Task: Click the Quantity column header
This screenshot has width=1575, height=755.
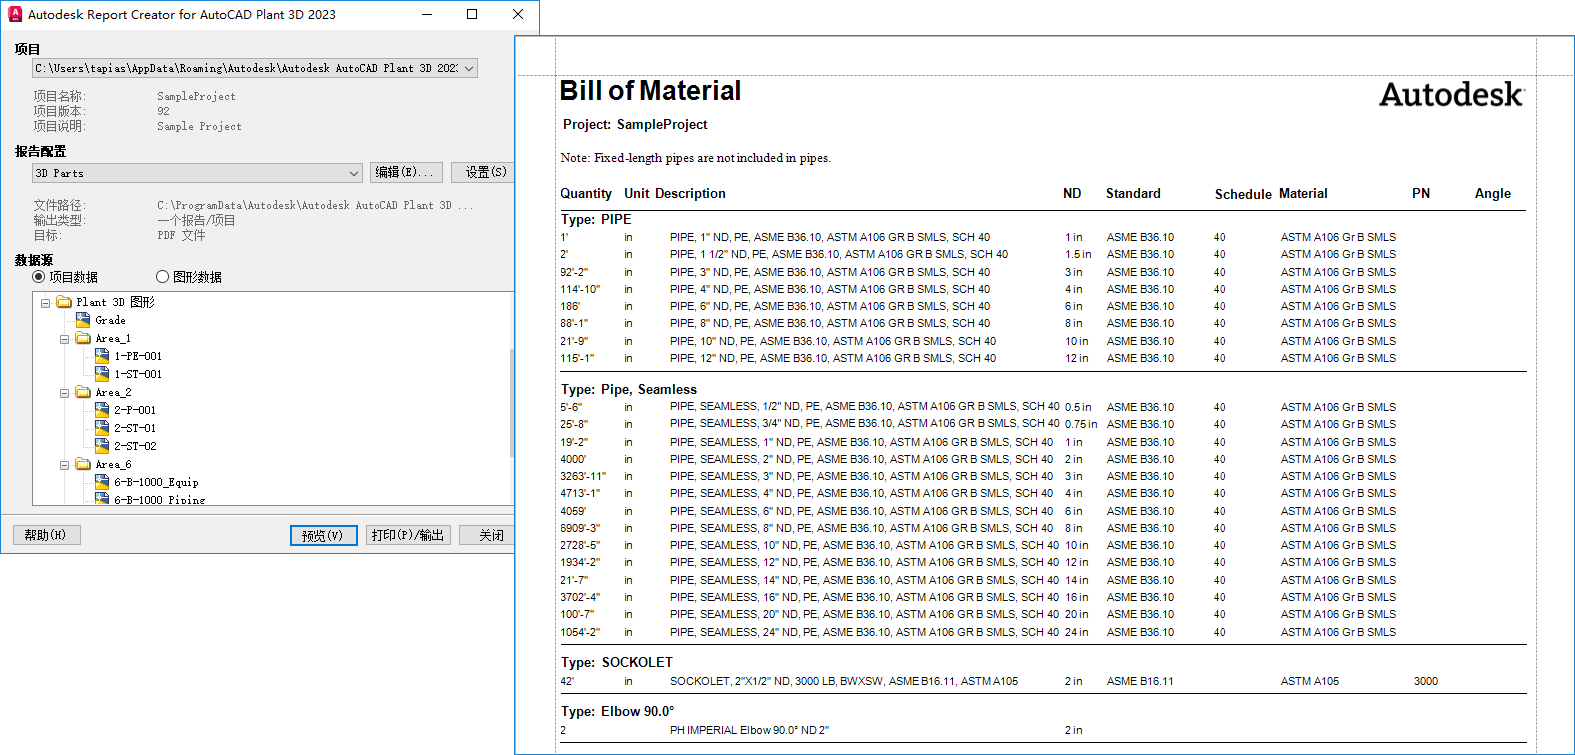Action: tap(586, 193)
